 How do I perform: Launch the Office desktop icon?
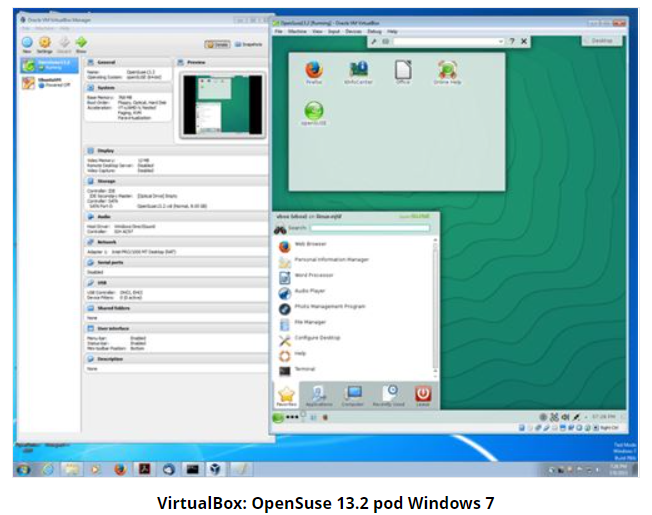402,70
